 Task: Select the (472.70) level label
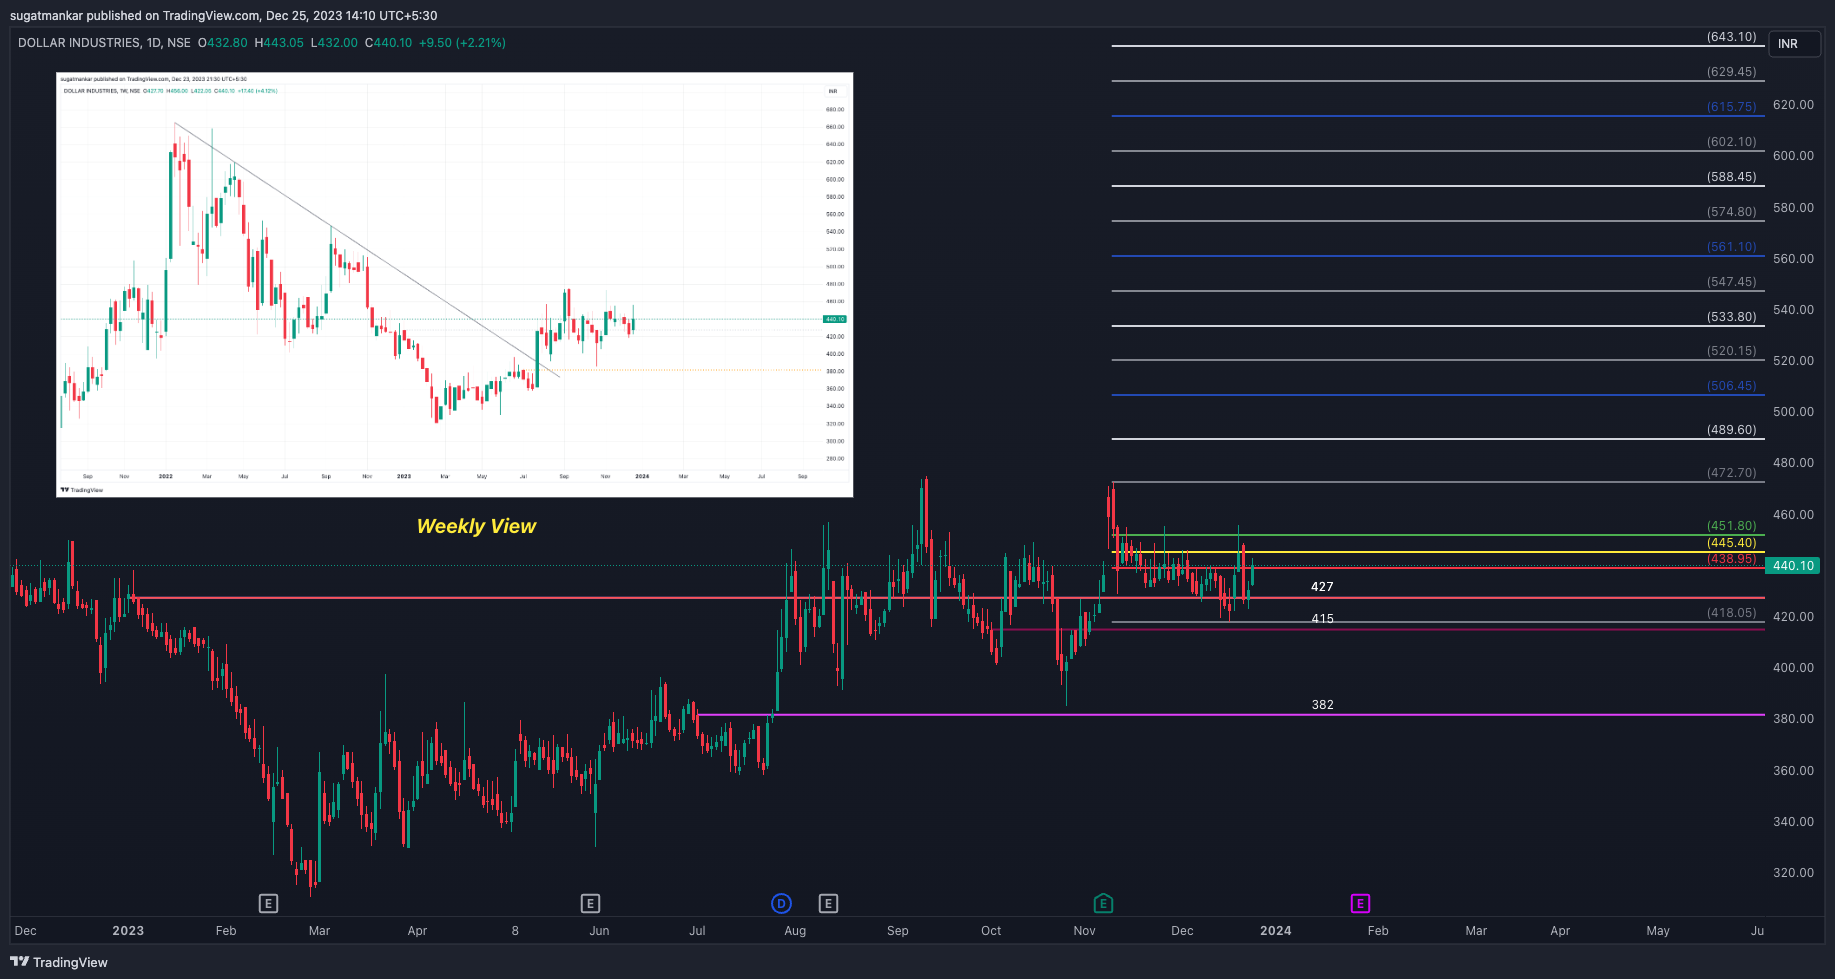(1732, 473)
